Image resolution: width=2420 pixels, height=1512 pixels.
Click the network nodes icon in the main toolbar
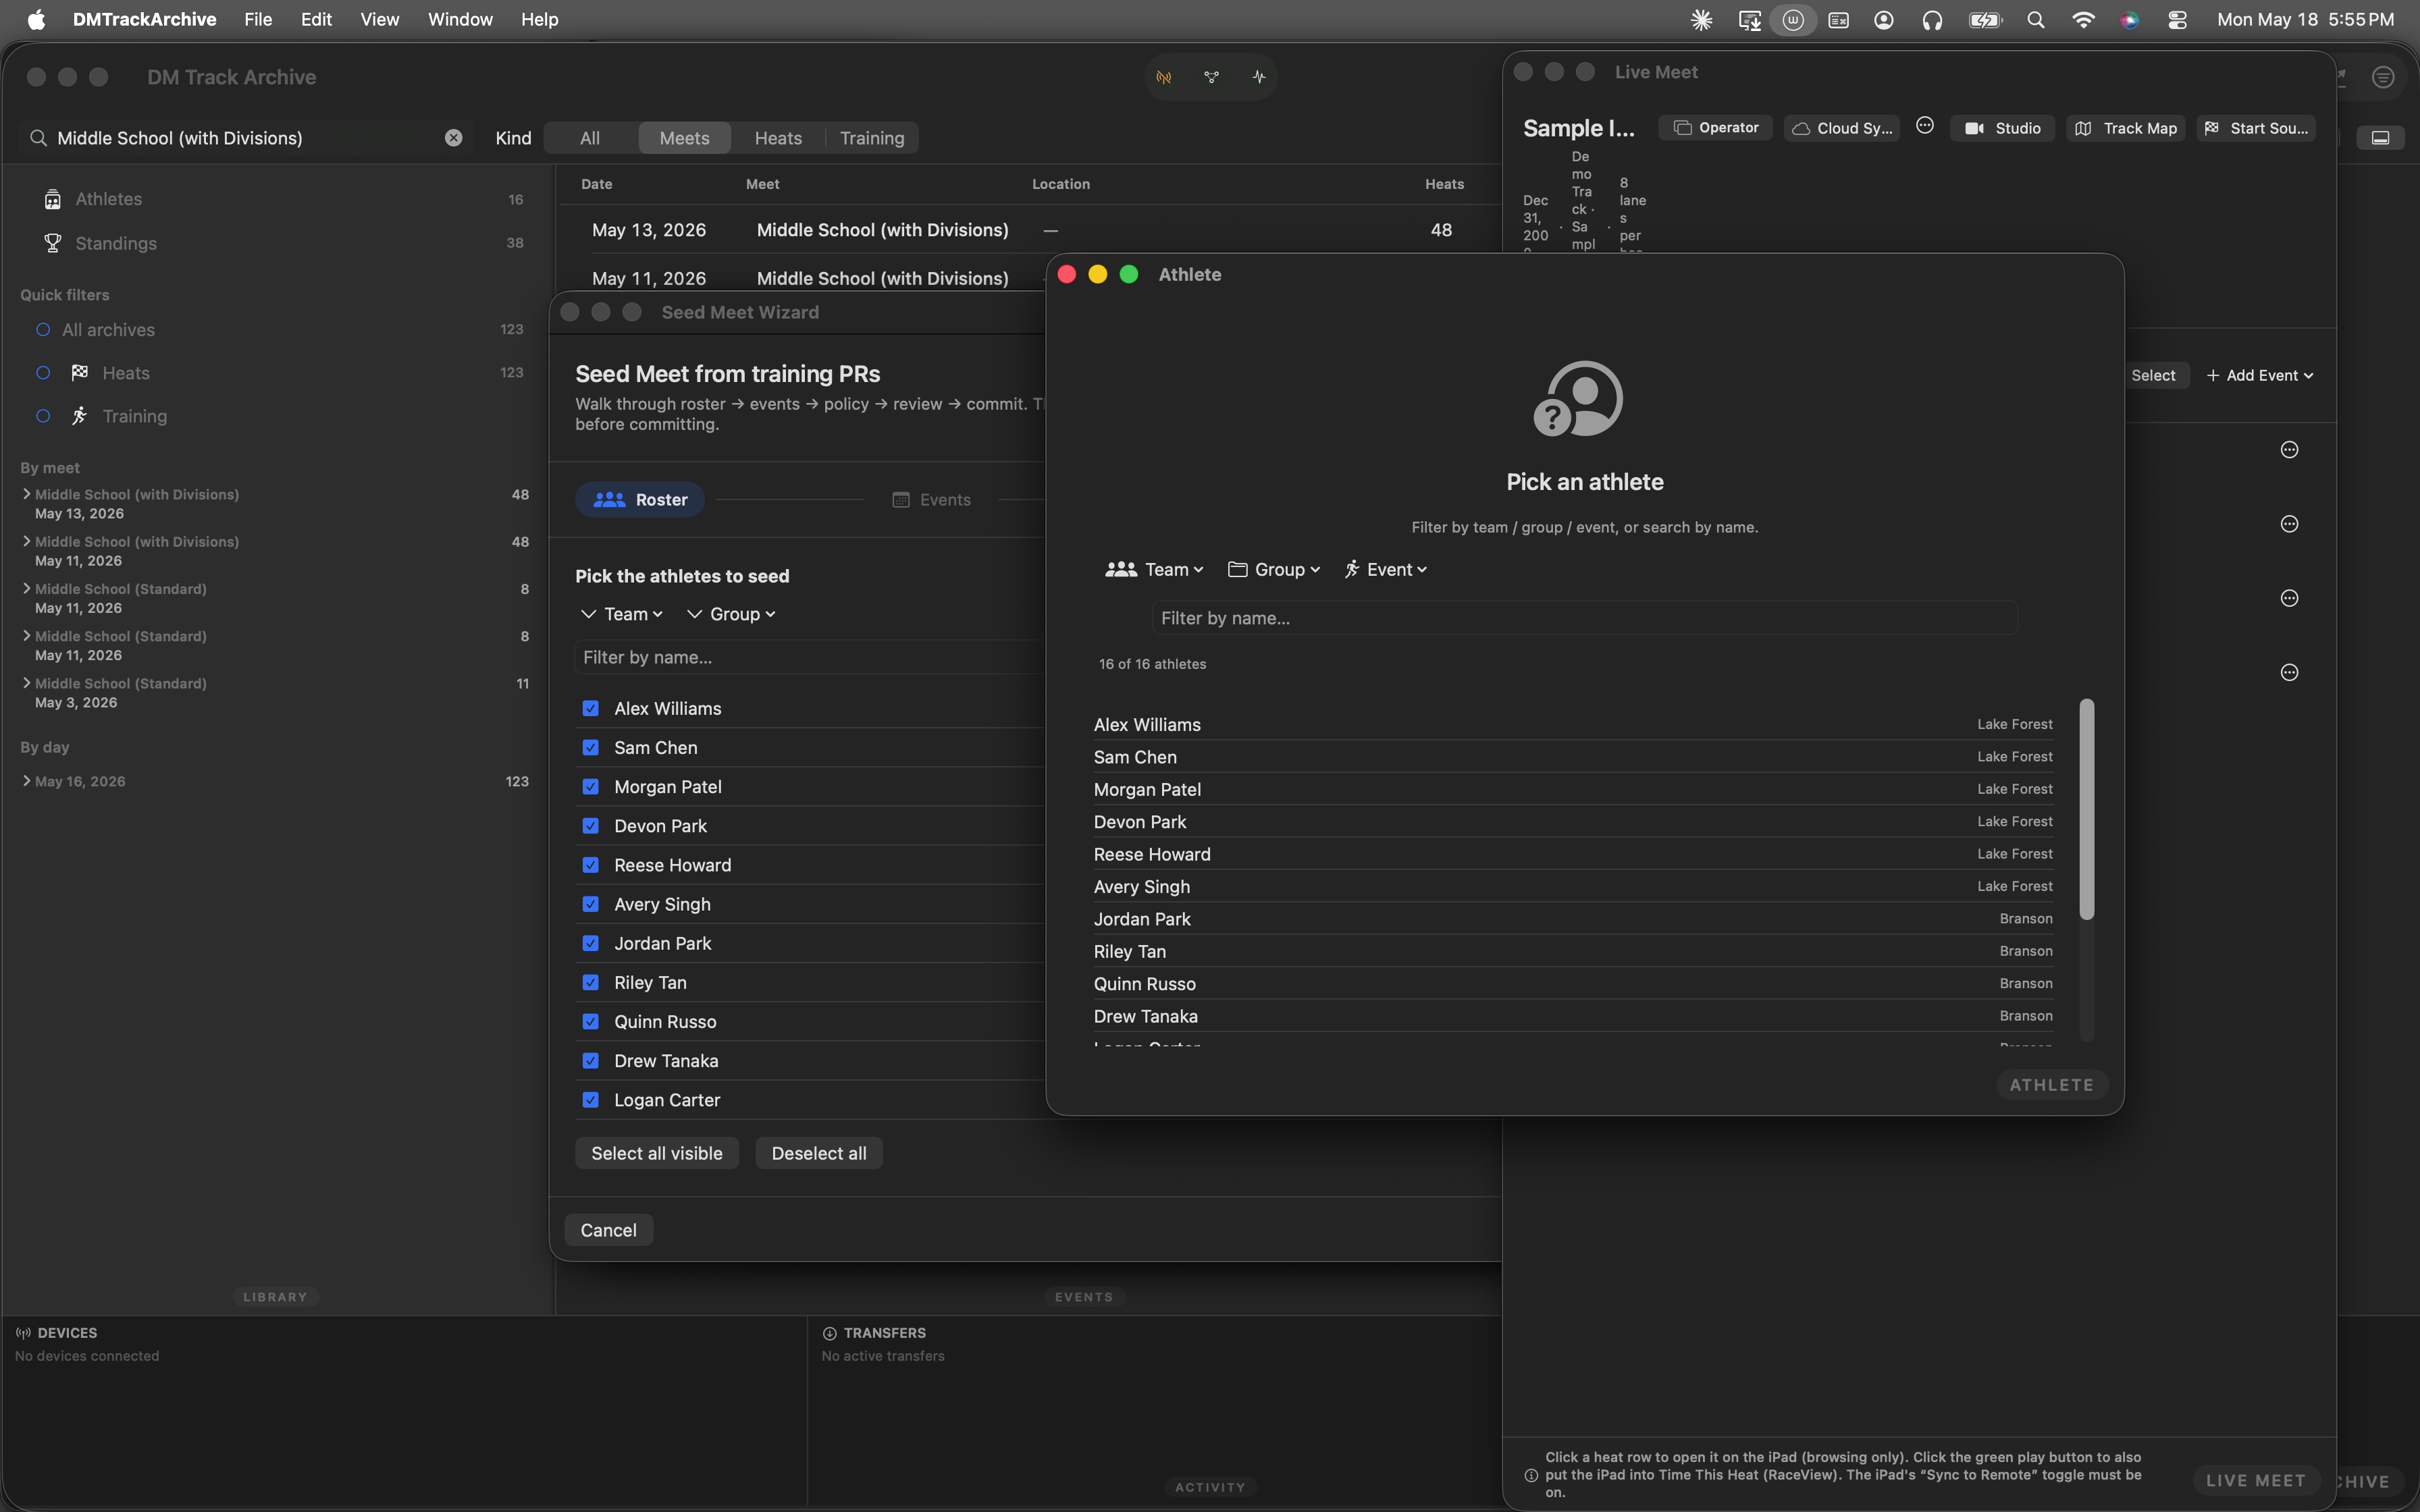click(x=1211, y=77)
